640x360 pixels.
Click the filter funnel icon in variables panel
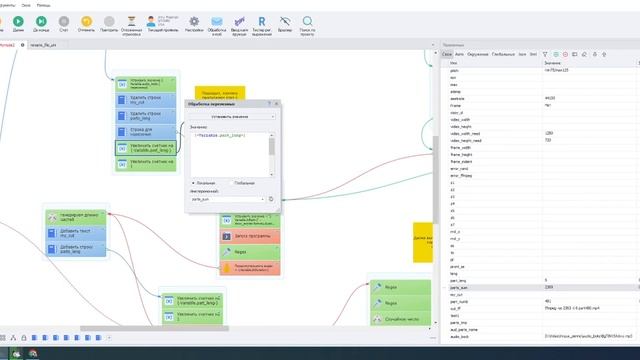point(545,54)
